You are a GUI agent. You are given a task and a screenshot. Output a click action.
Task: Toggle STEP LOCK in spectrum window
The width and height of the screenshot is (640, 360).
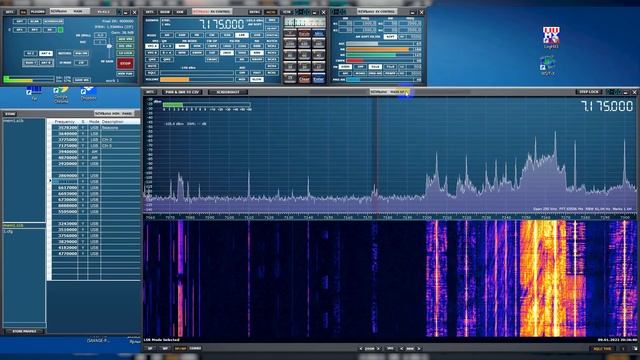pyautogui.click(x=589, y=92)
